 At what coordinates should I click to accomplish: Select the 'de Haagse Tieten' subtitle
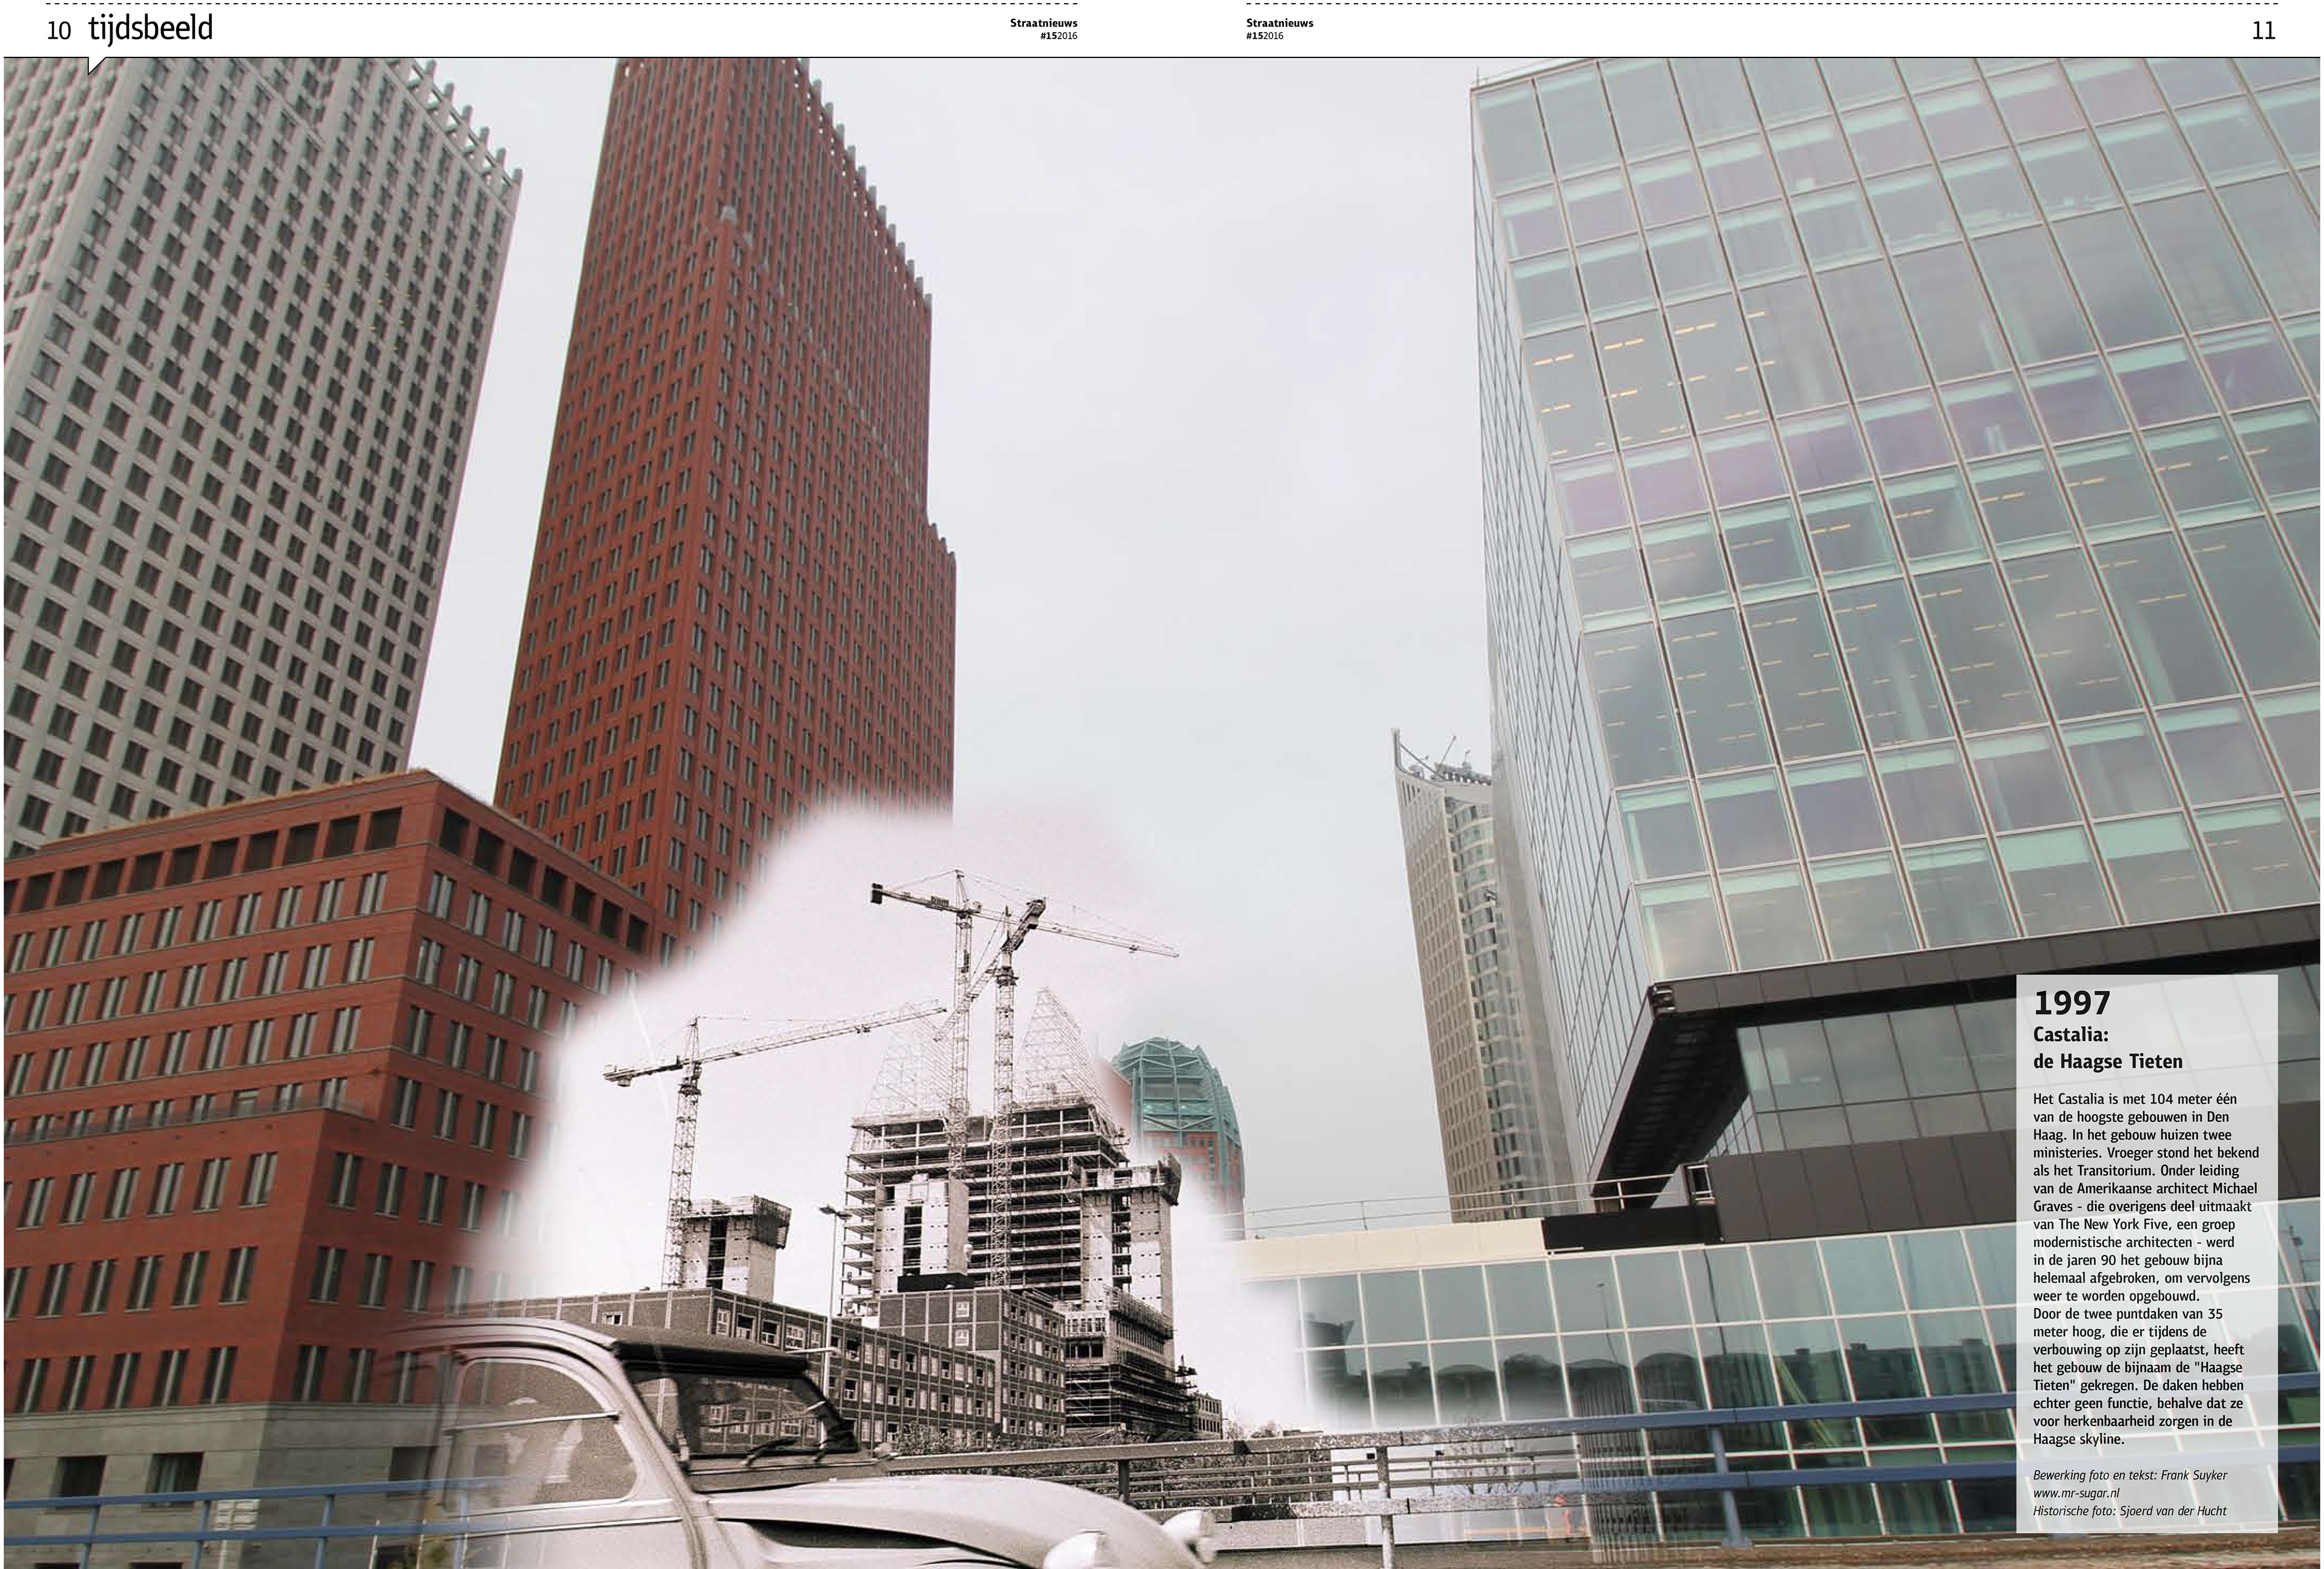pos(2108,1061)
